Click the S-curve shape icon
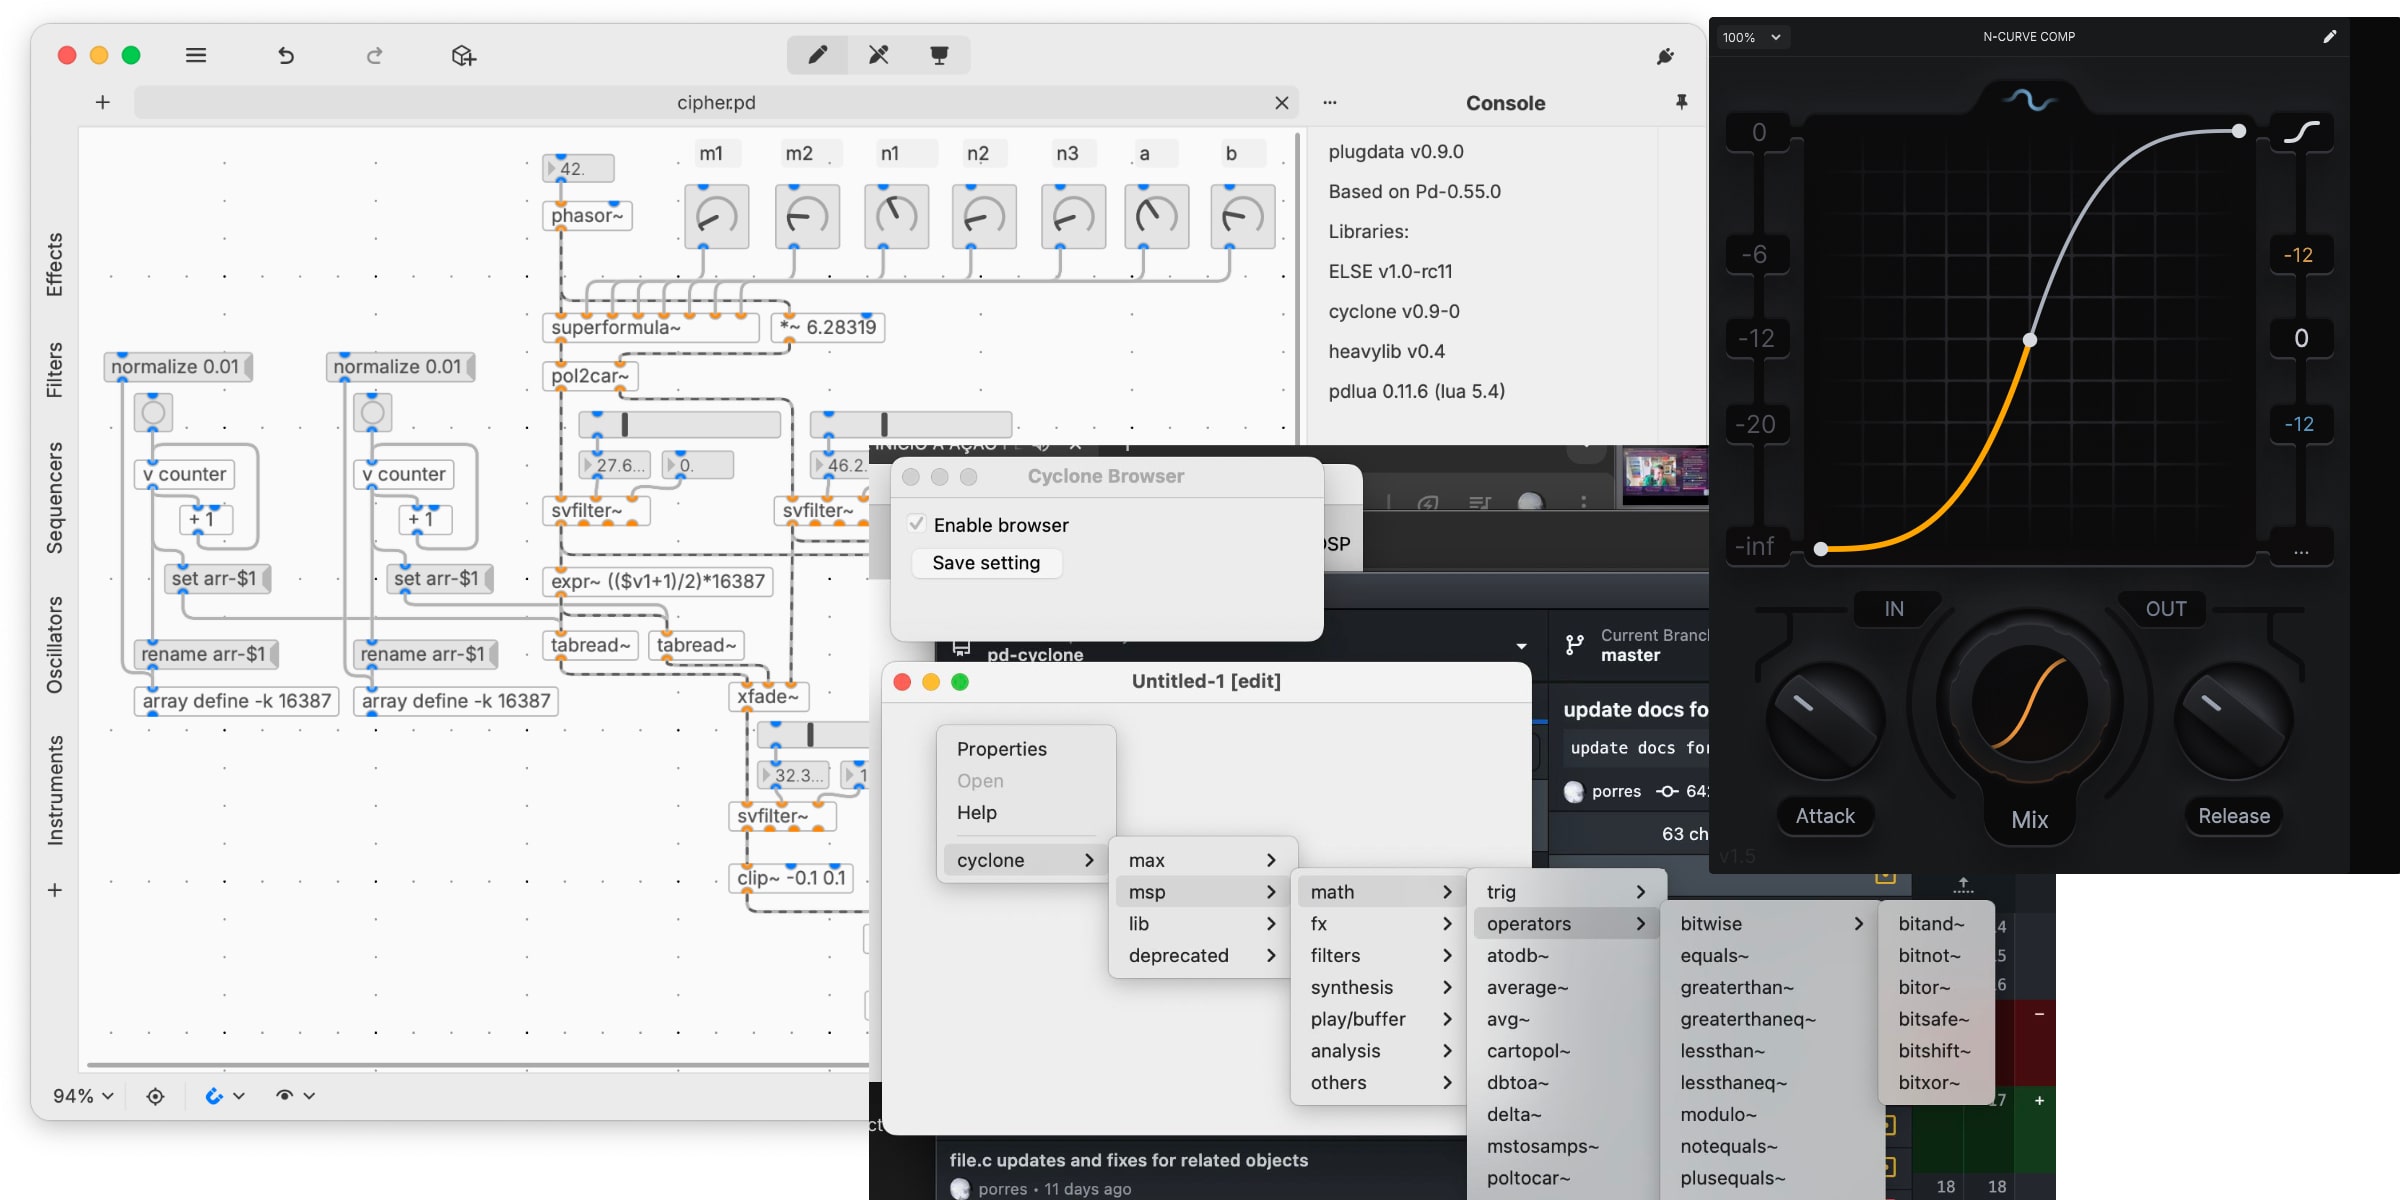 [x=2301, y=132]
